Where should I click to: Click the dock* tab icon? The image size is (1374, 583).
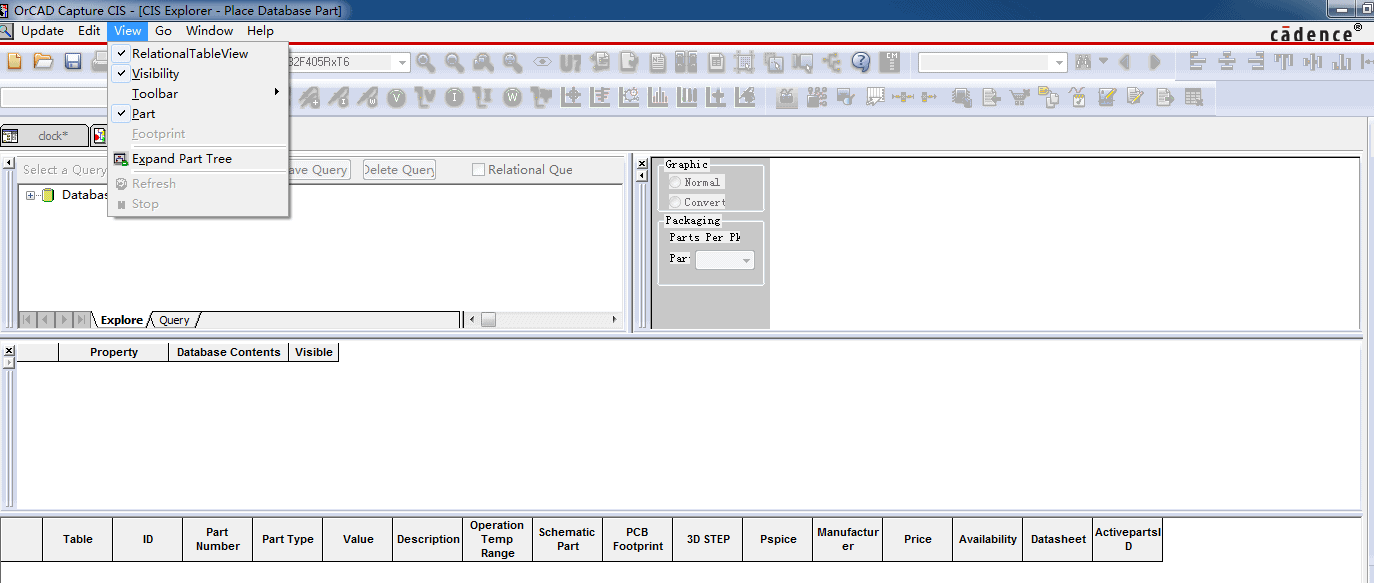point(10,136)
